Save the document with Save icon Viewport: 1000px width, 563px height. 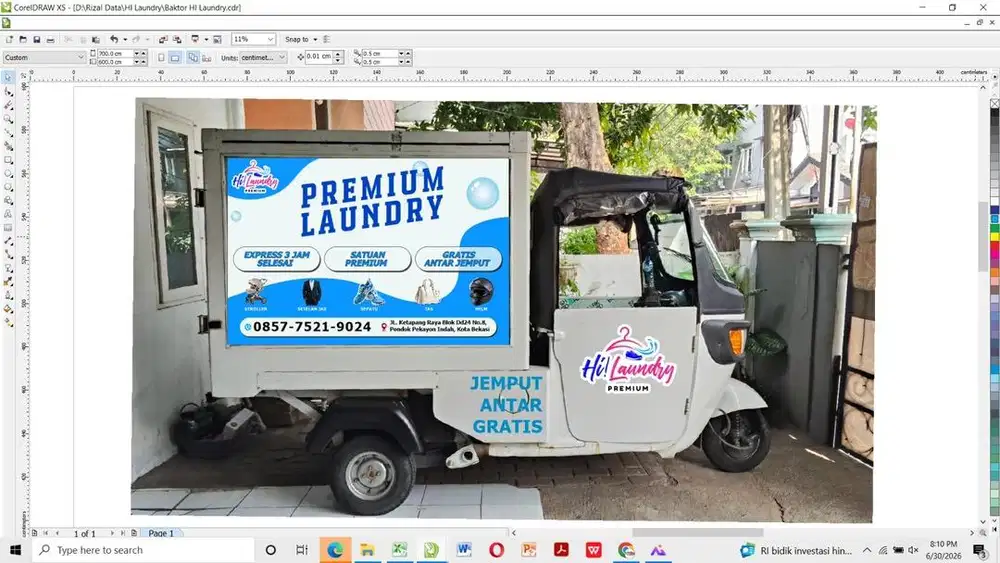pyautogui.click(x=36, y=40)
